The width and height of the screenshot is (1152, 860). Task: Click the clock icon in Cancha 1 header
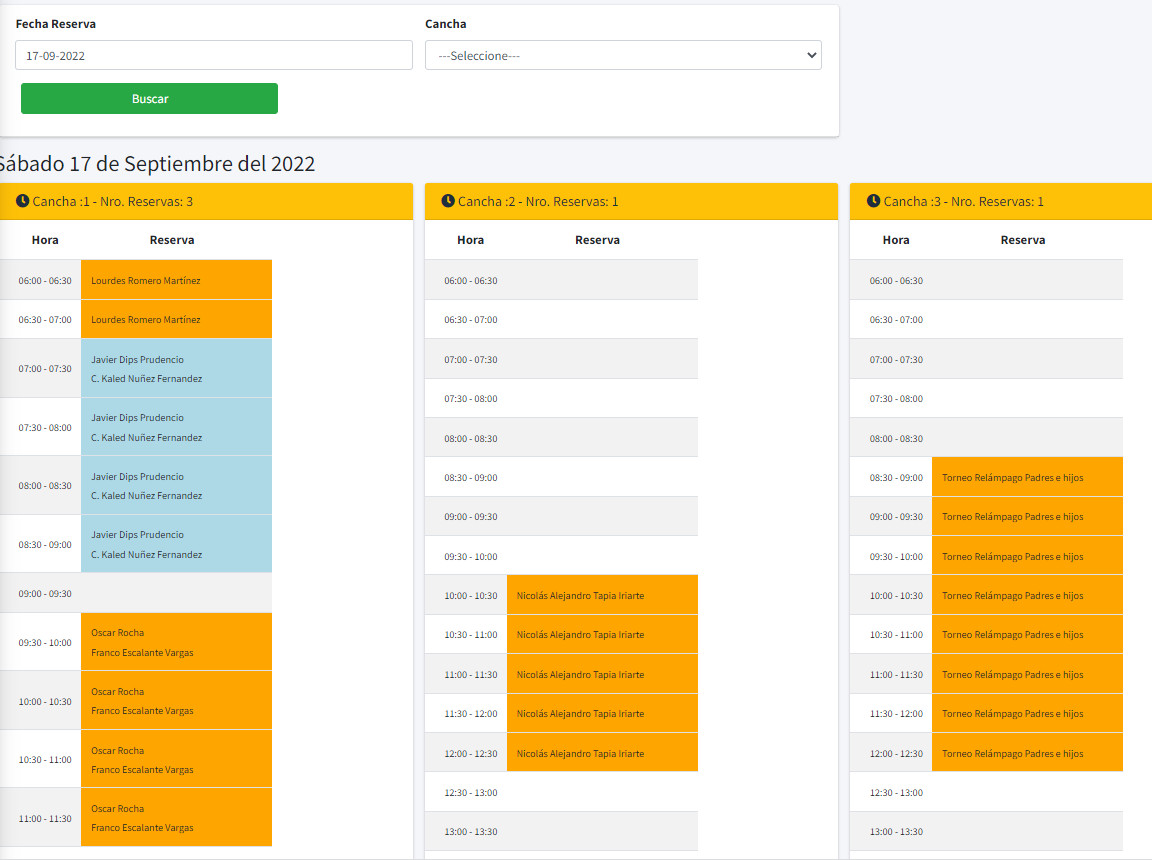(x=22, y=201)
